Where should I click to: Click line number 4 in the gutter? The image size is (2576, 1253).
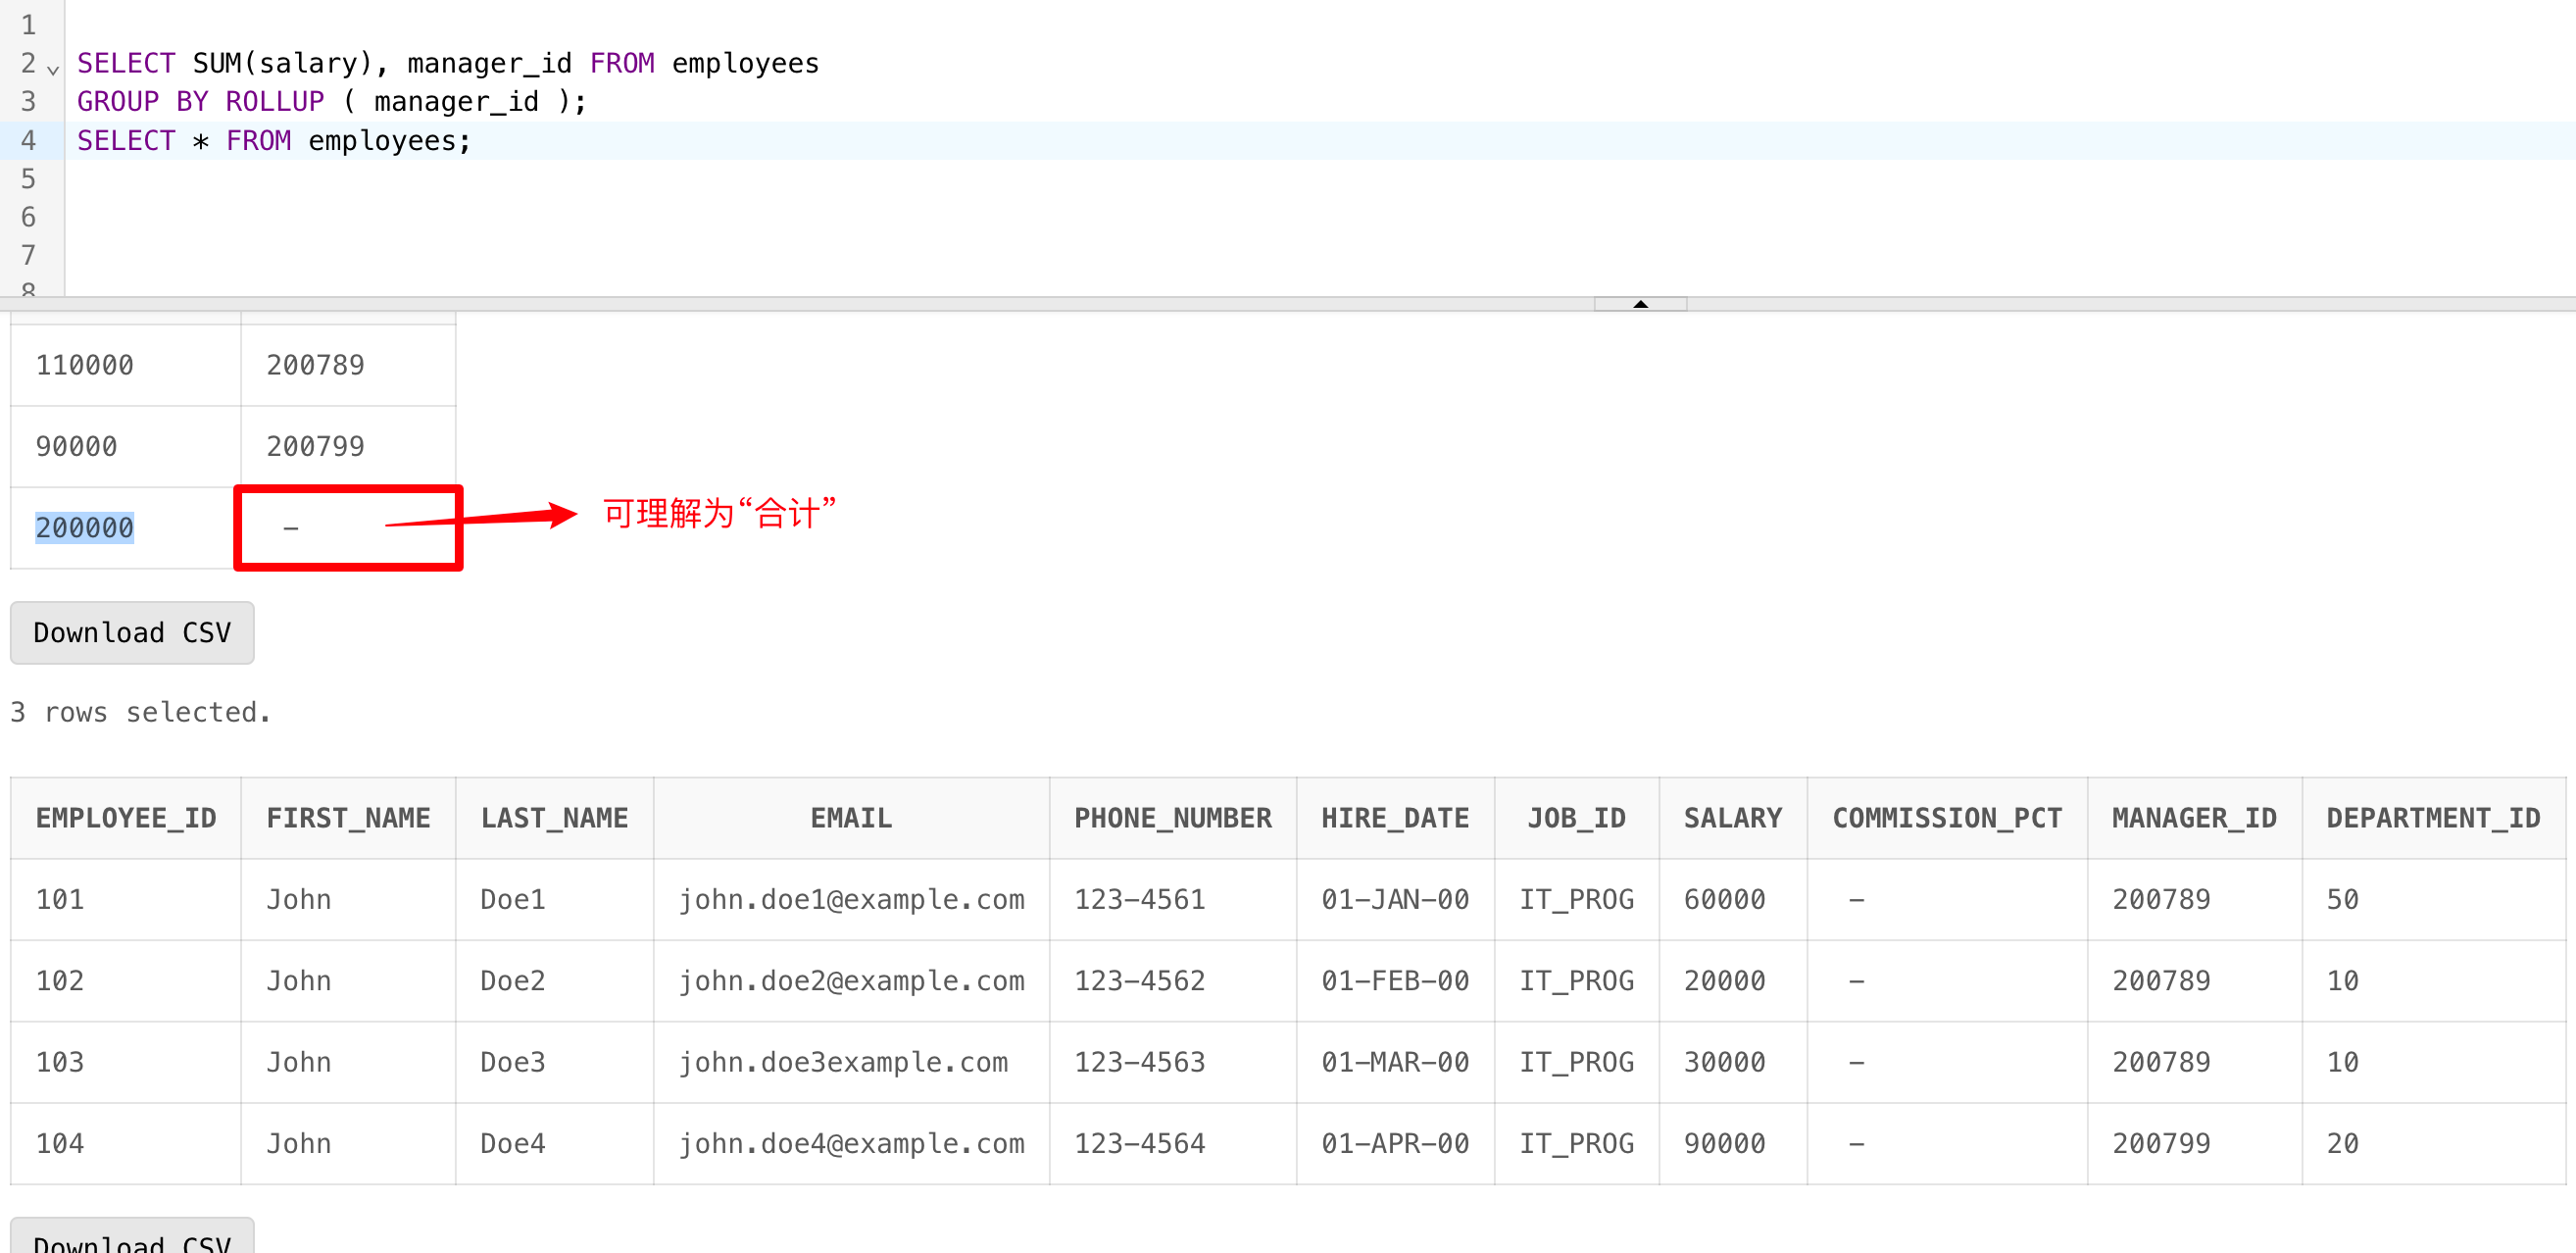pos(28,141)
